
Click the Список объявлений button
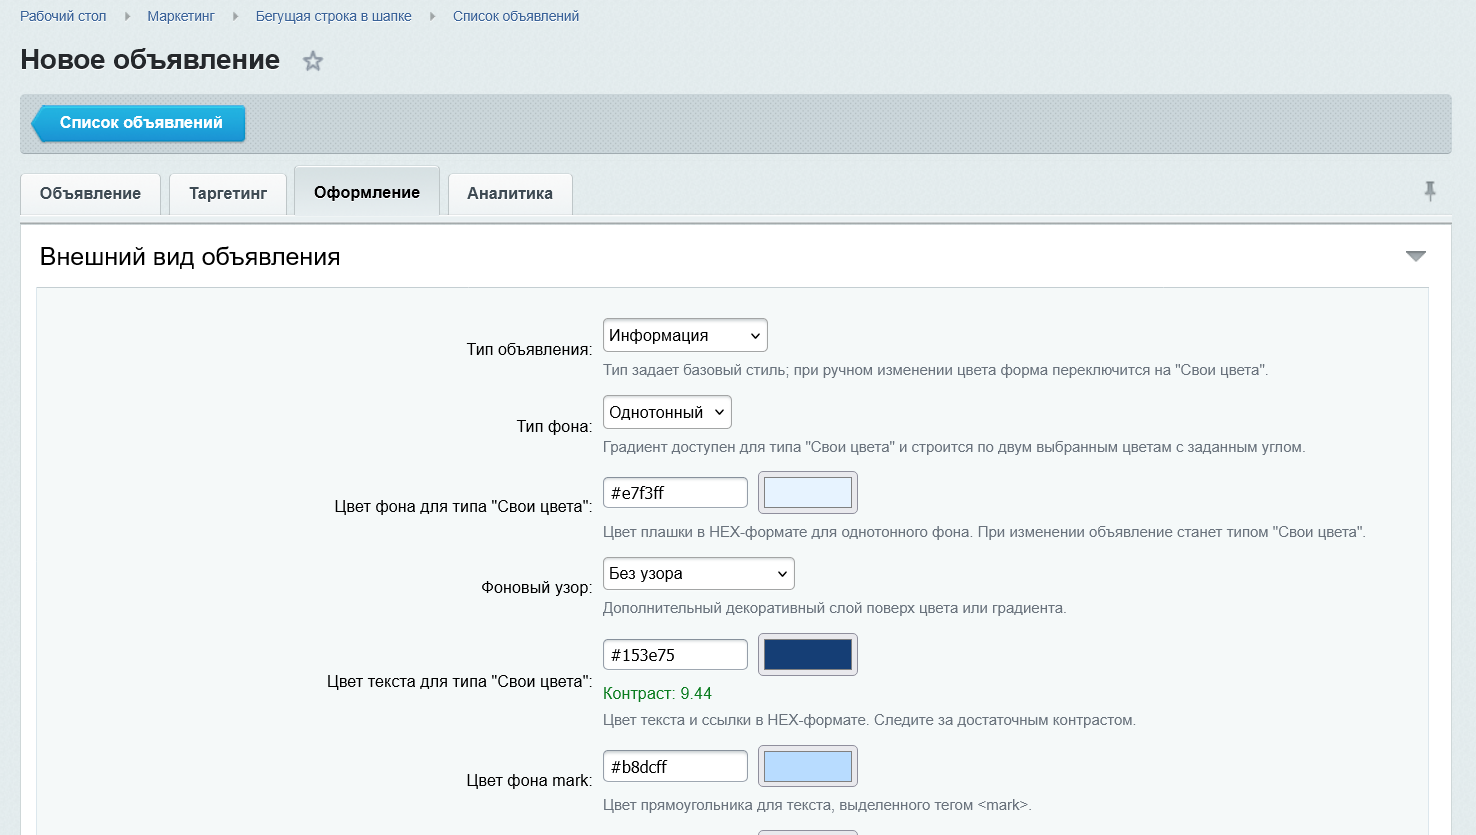tap(138, 123)
